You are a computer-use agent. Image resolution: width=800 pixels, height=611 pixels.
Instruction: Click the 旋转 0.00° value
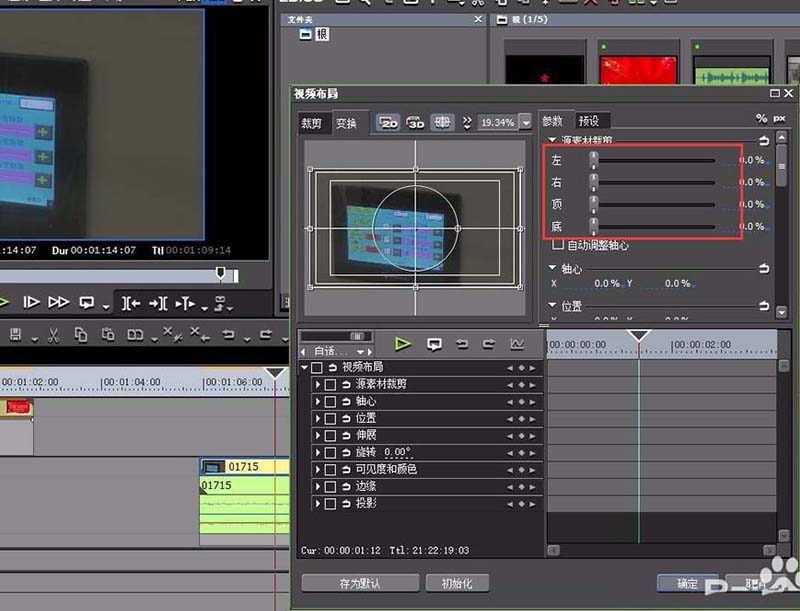pyautogui.click(x=397, y=452)
